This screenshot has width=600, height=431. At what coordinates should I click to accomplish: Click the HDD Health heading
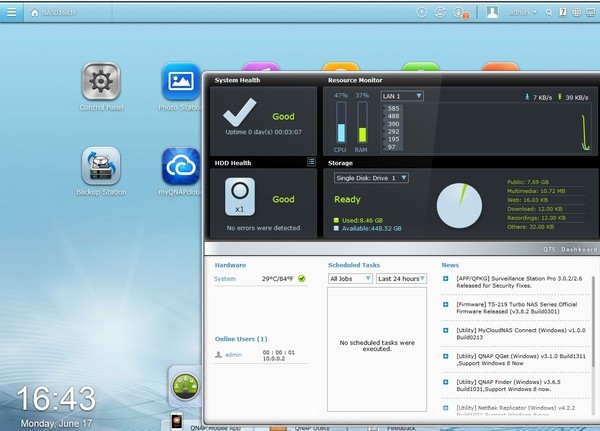click(233, 163)
